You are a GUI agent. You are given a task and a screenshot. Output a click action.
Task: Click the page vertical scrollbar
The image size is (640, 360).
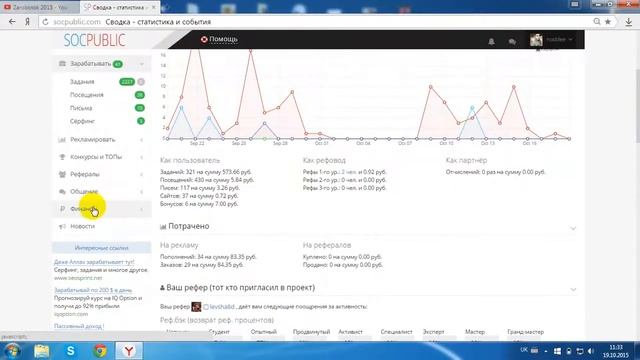pyautogui.click(x=637, y=106)
